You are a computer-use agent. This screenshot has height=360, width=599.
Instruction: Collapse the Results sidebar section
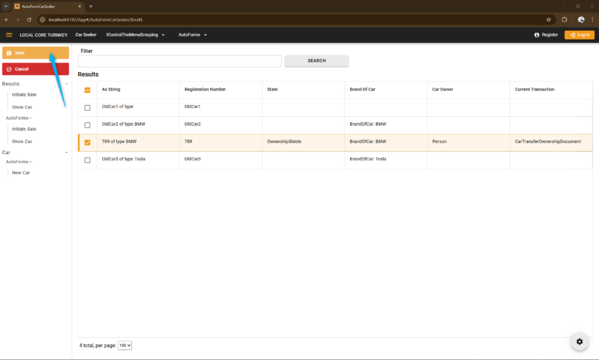(66, 84)
